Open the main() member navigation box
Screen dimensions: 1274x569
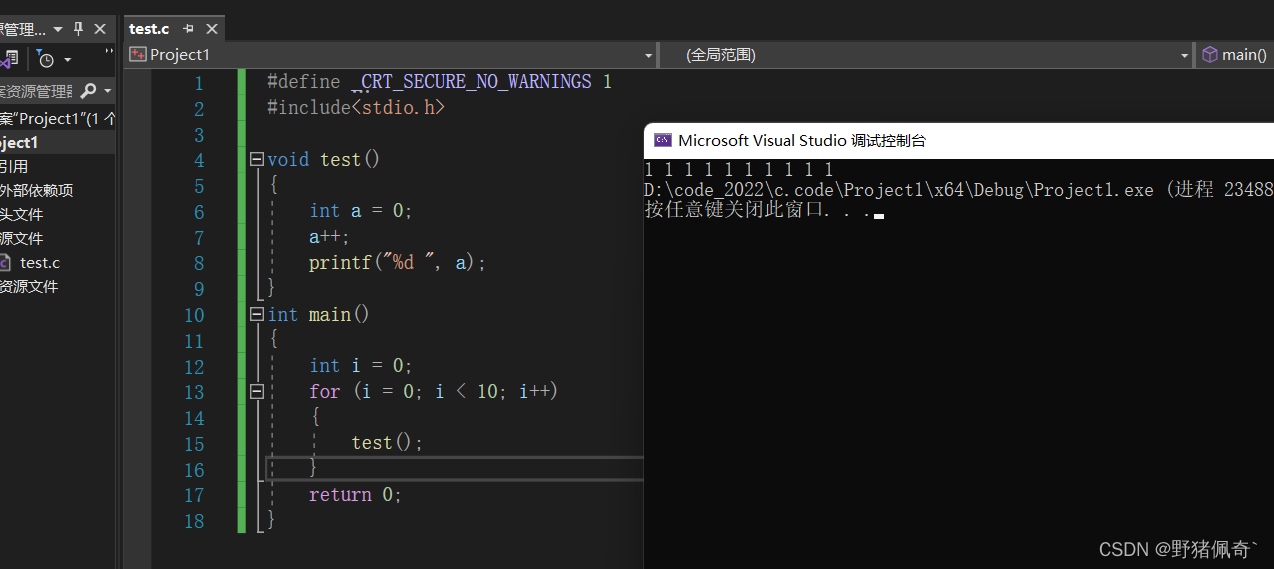point(1236,55)
